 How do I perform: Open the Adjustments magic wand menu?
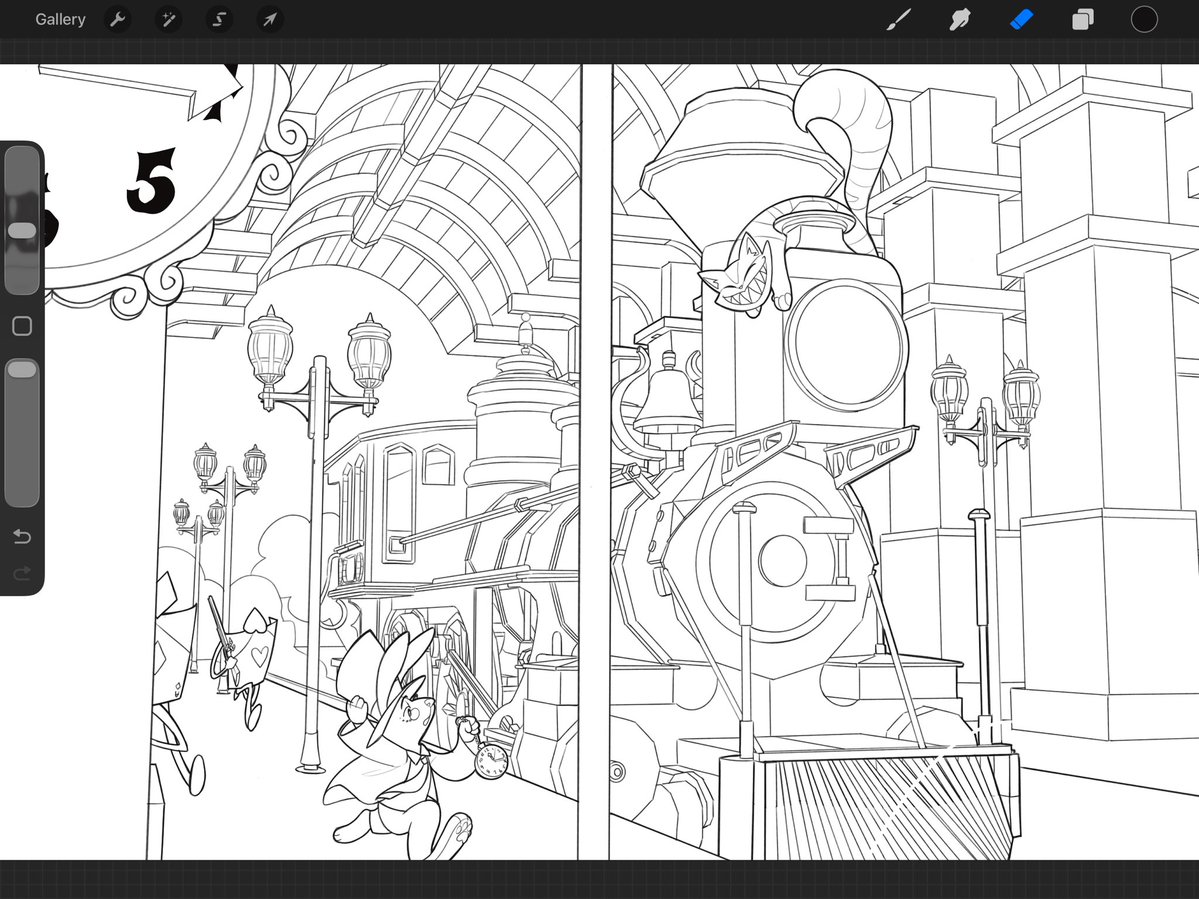pyautogui.click(x=168, y=19)
